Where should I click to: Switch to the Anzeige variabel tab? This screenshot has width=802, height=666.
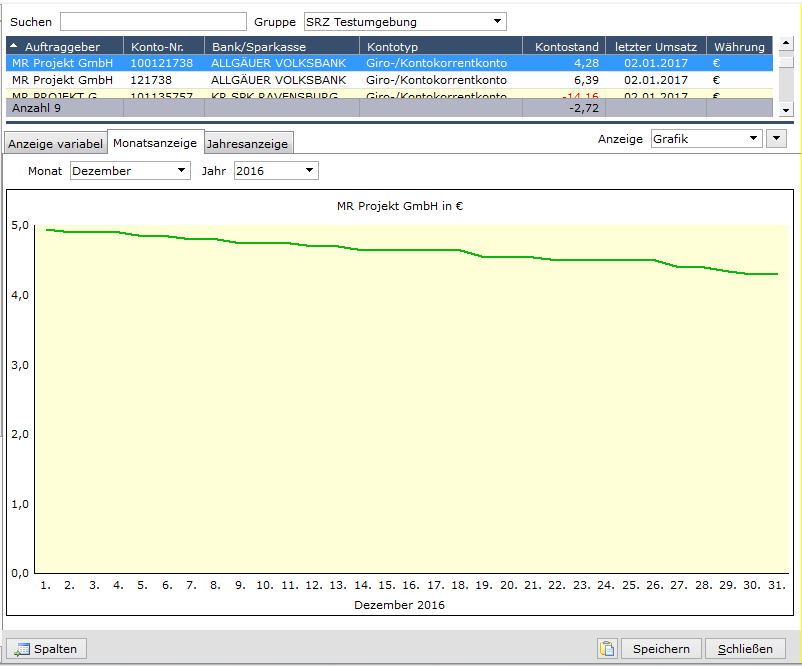(55, 144)
